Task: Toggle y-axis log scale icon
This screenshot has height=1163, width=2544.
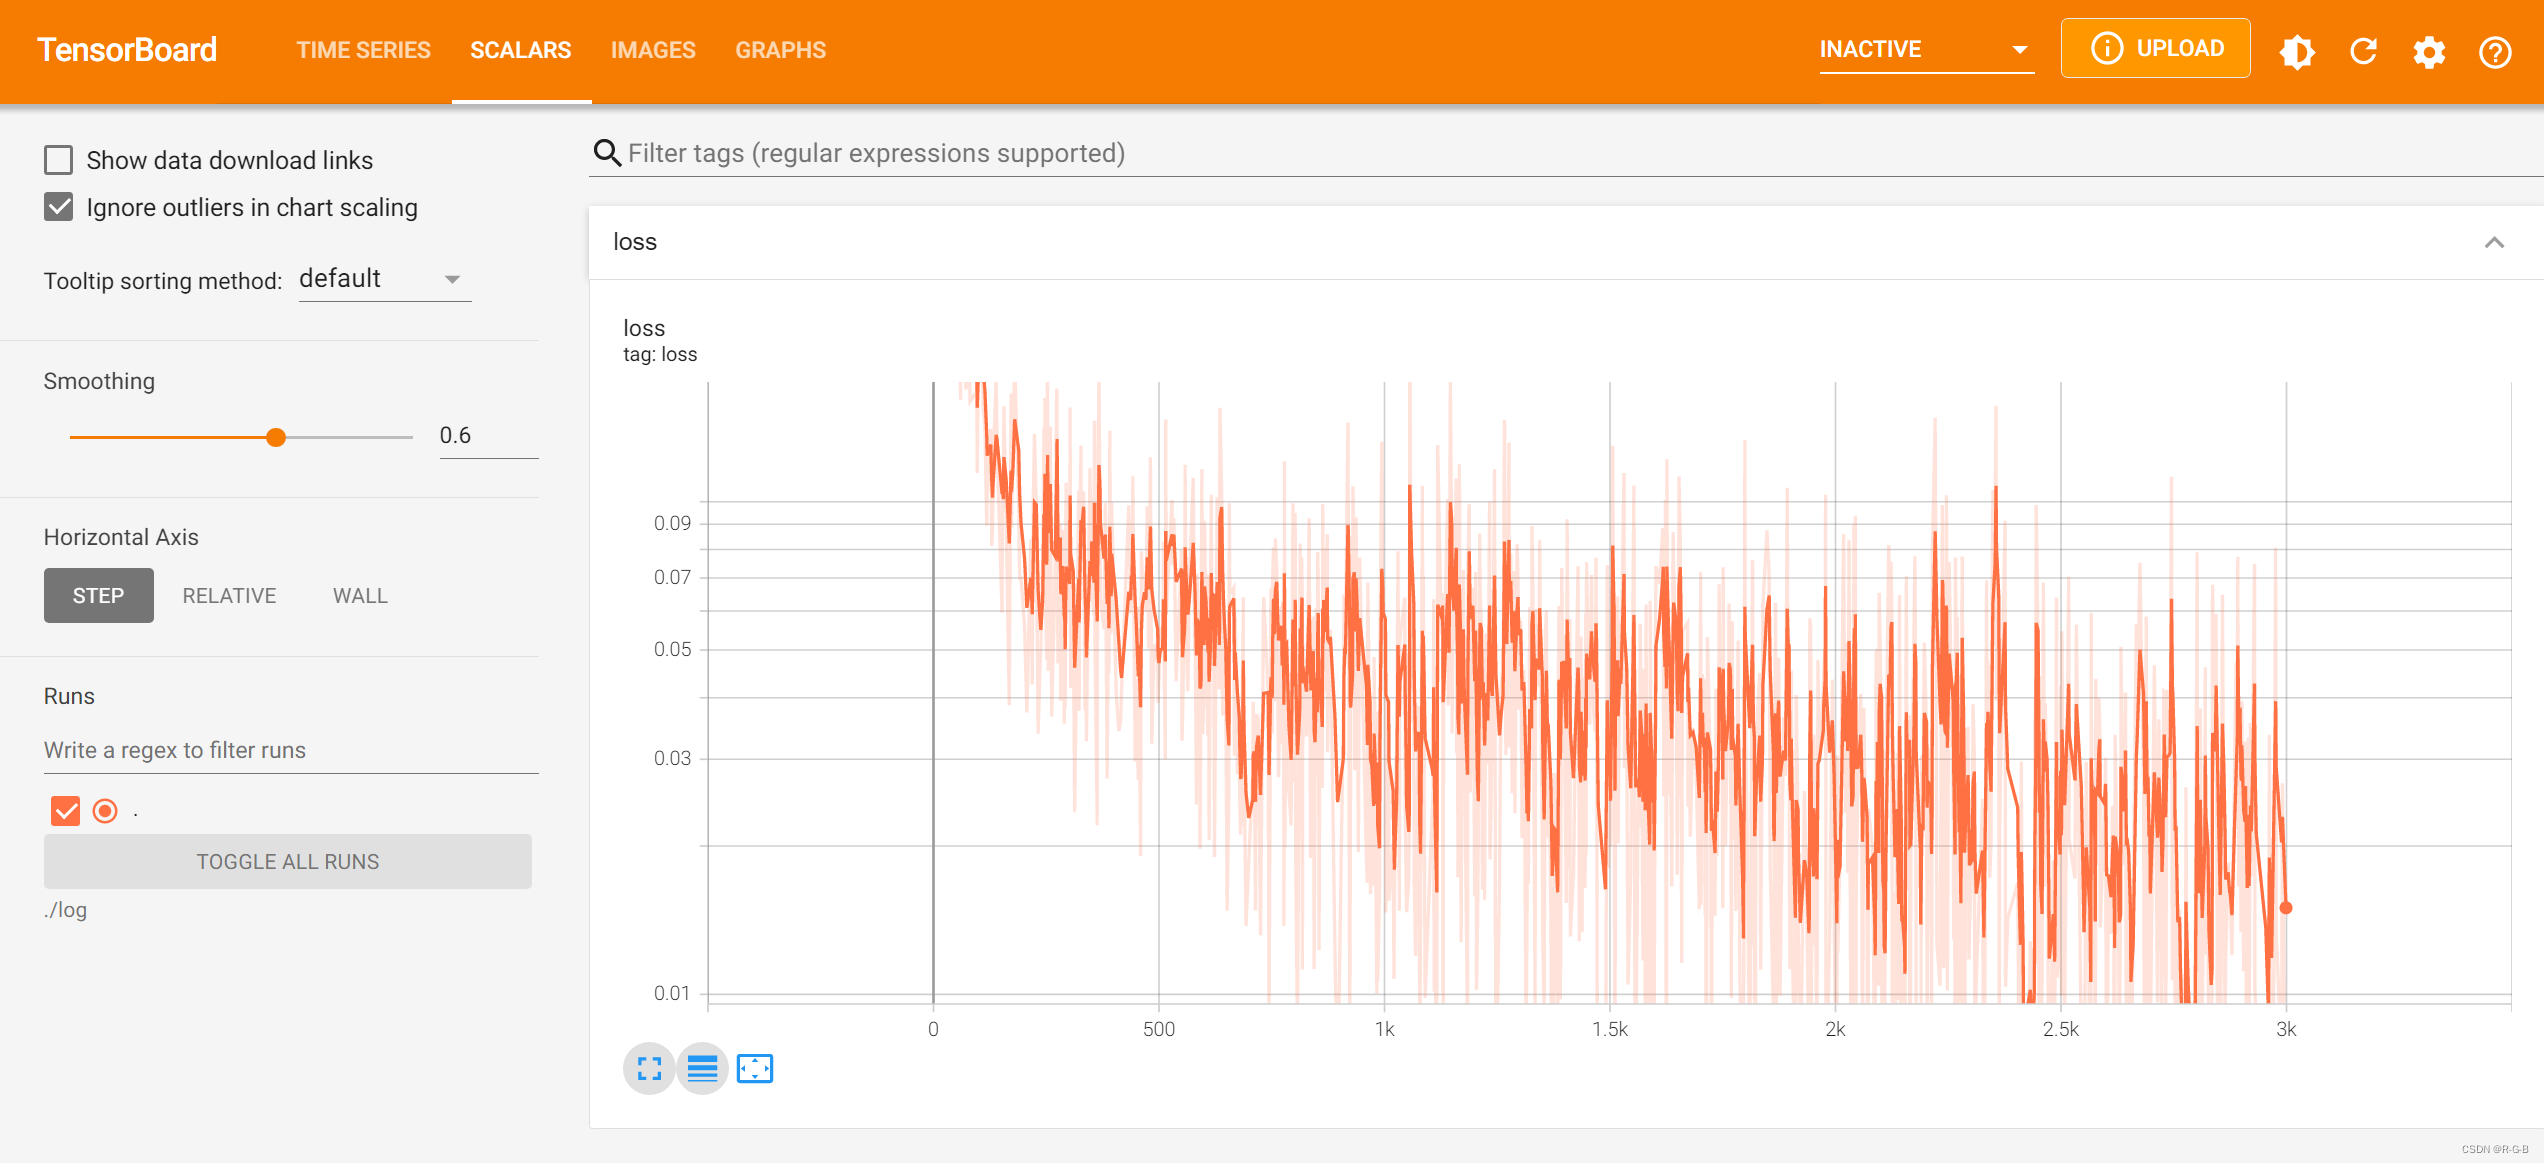Action: click(x=702, y=1069)
